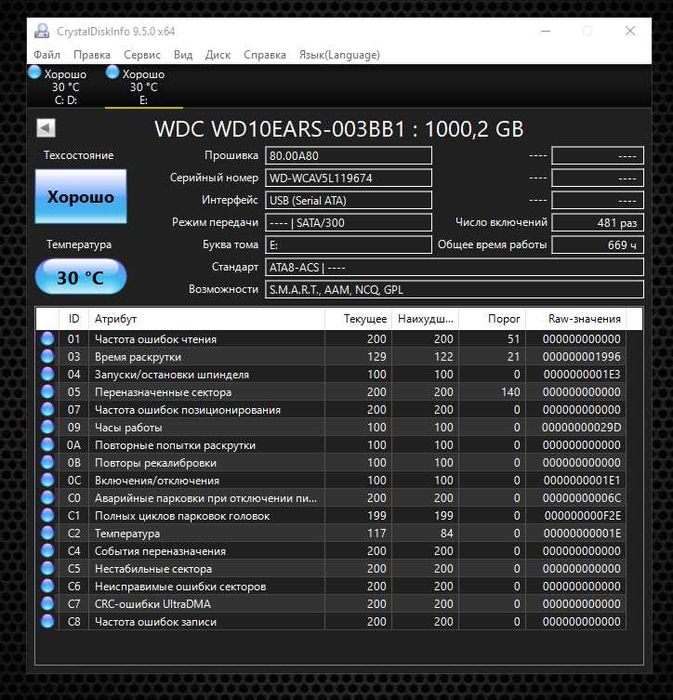Select the Частота ошибок позиционирования row

(331, 409)
